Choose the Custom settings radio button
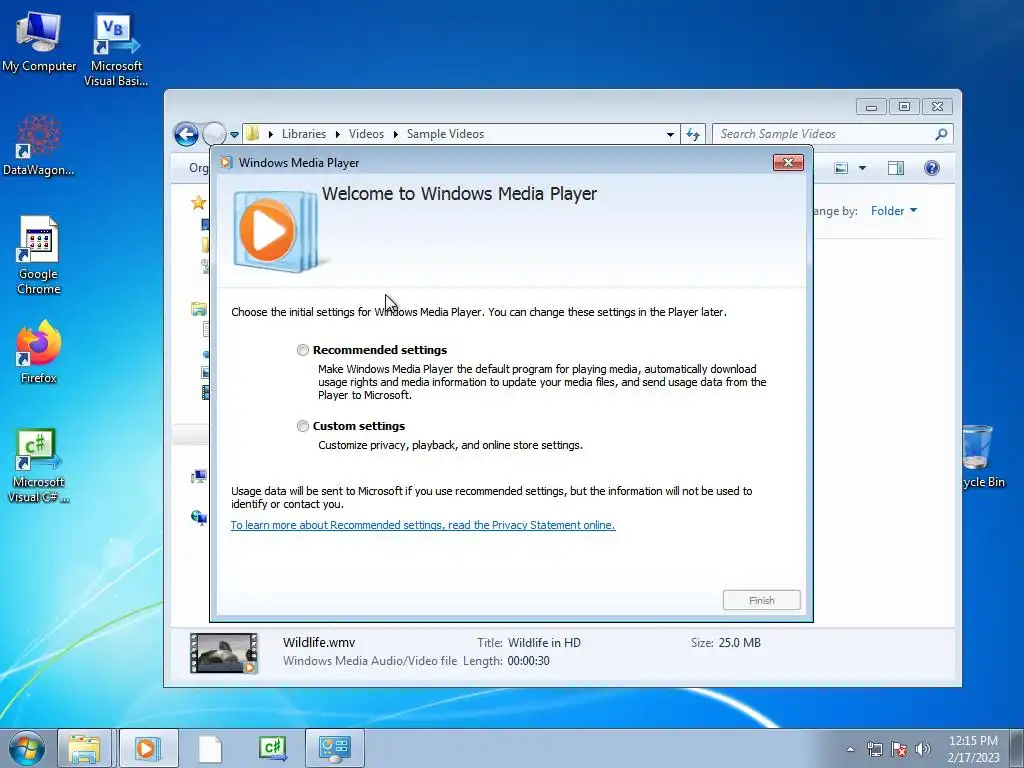Image resolution: width=1024 pixels, height=768 pixels. coord(302,426)
